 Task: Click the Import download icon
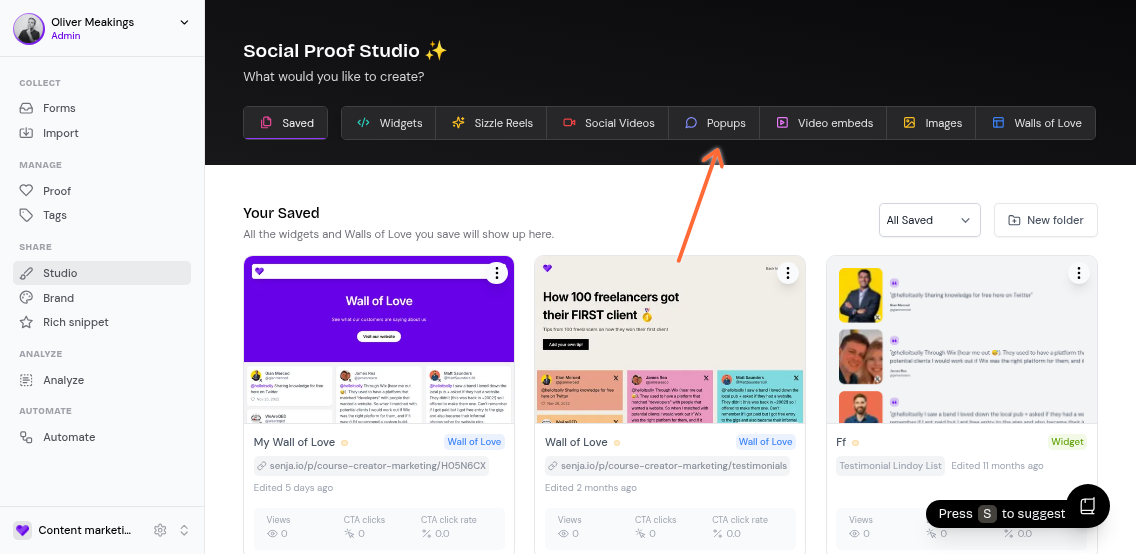pyautogui.click(x=26, y=133)
